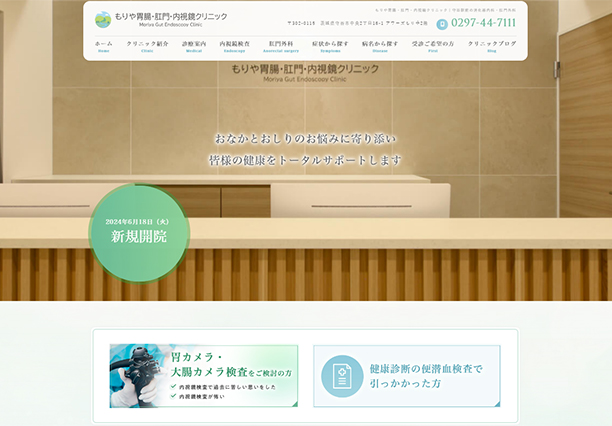Screen dimensions: 612x426
Task: Open the クリニック紹介 menu item
Action: (x=147, y=46)
